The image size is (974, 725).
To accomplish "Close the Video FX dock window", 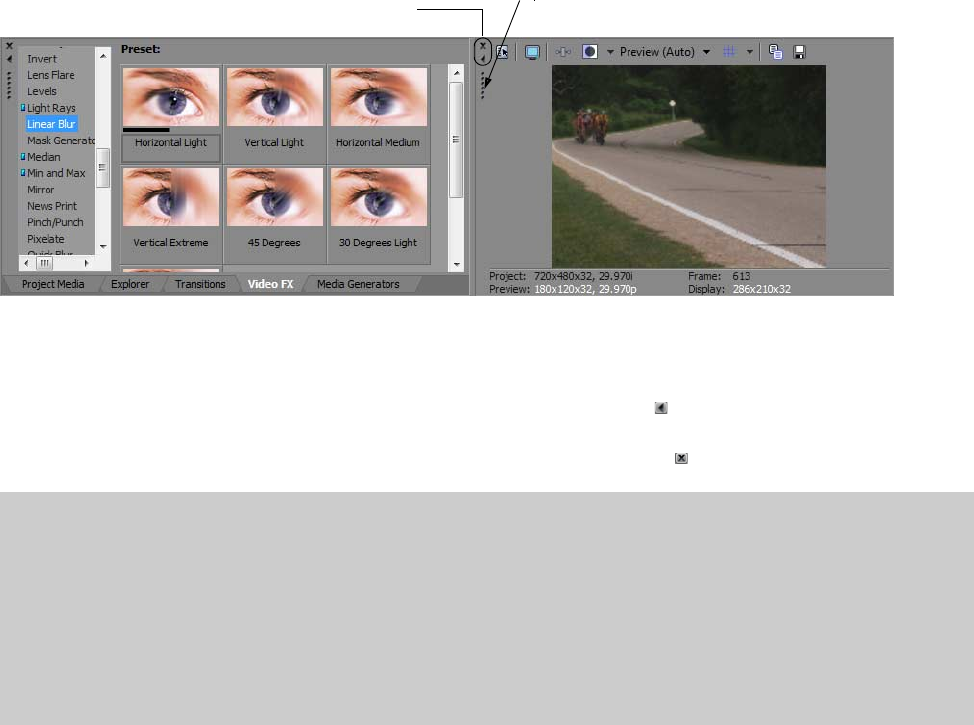I will 9,46.
